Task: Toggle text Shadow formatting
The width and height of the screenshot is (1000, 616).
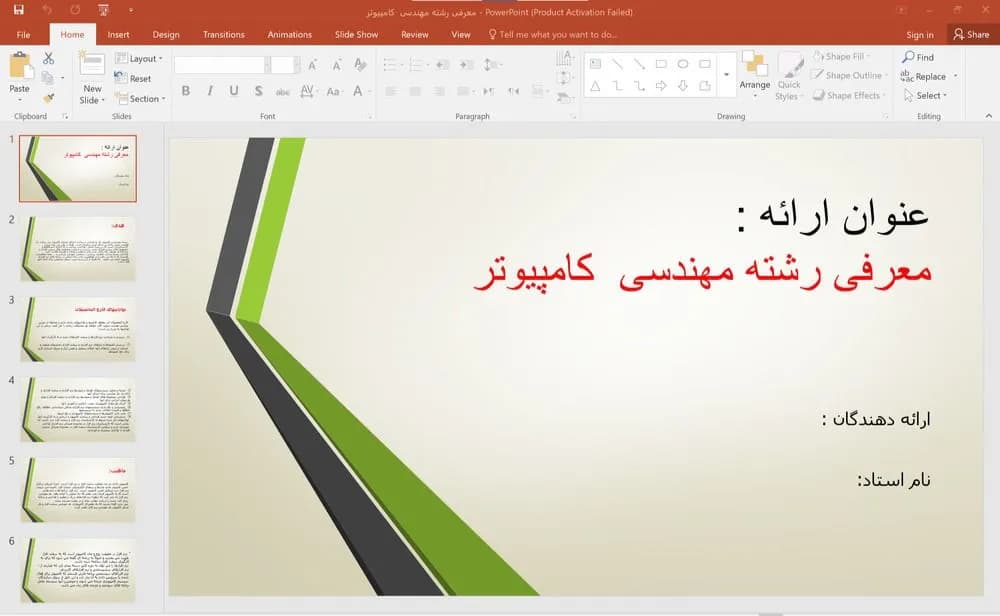Action: click(x=258, y=91)
